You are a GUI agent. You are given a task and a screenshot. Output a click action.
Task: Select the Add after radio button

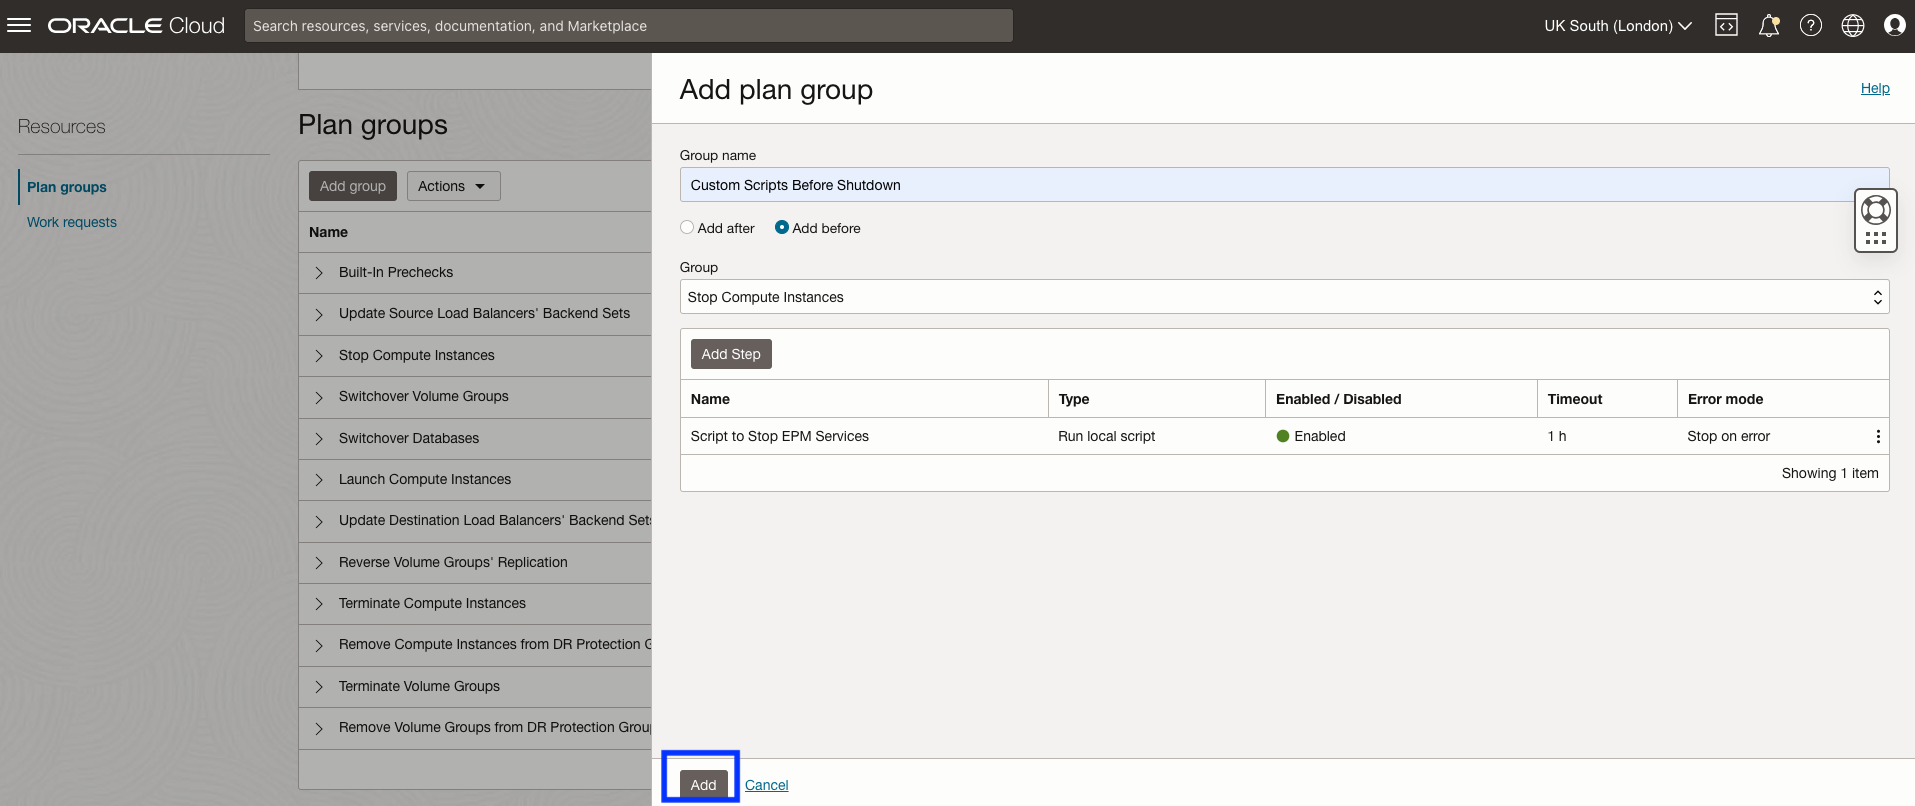click(687, 228)
